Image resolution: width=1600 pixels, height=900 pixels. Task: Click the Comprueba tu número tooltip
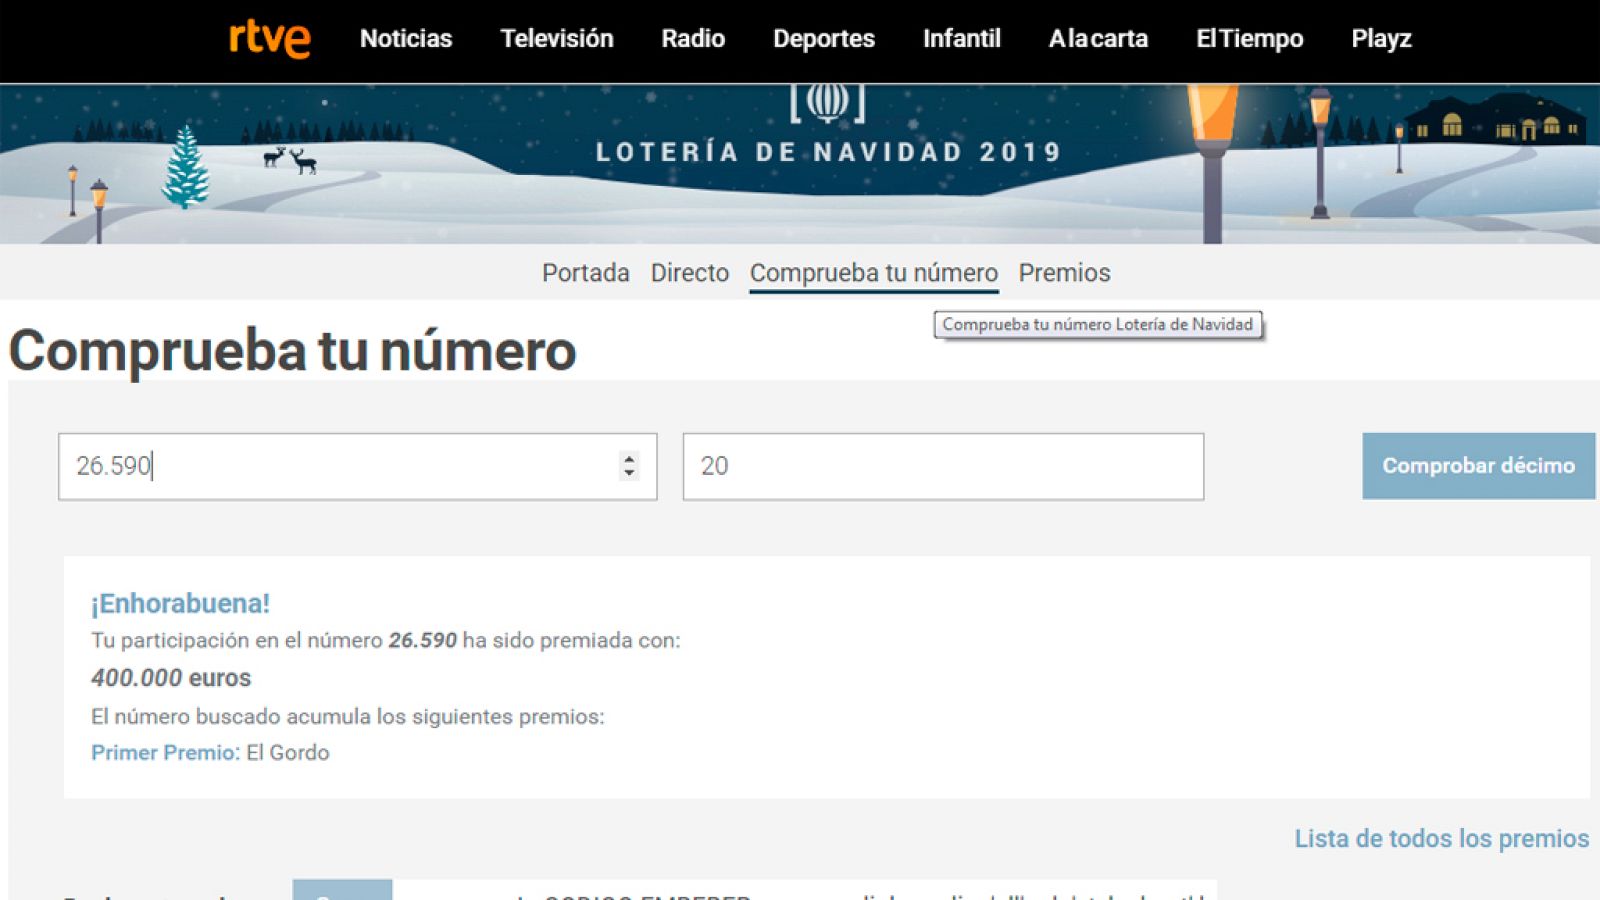coord(1098,324)
